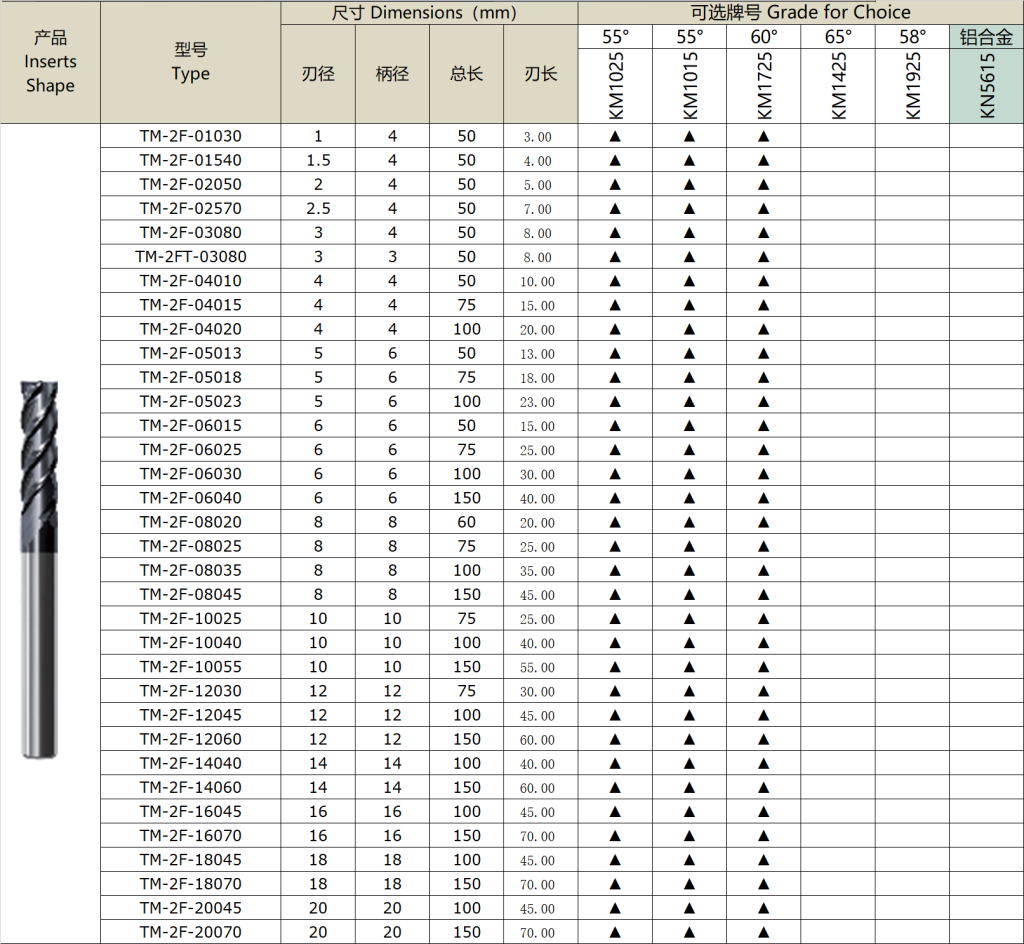Select type cell TM-2F-16045
The width and height of the screenshot is (1024, 944).
pyautogui.click(x=191, y=812)
